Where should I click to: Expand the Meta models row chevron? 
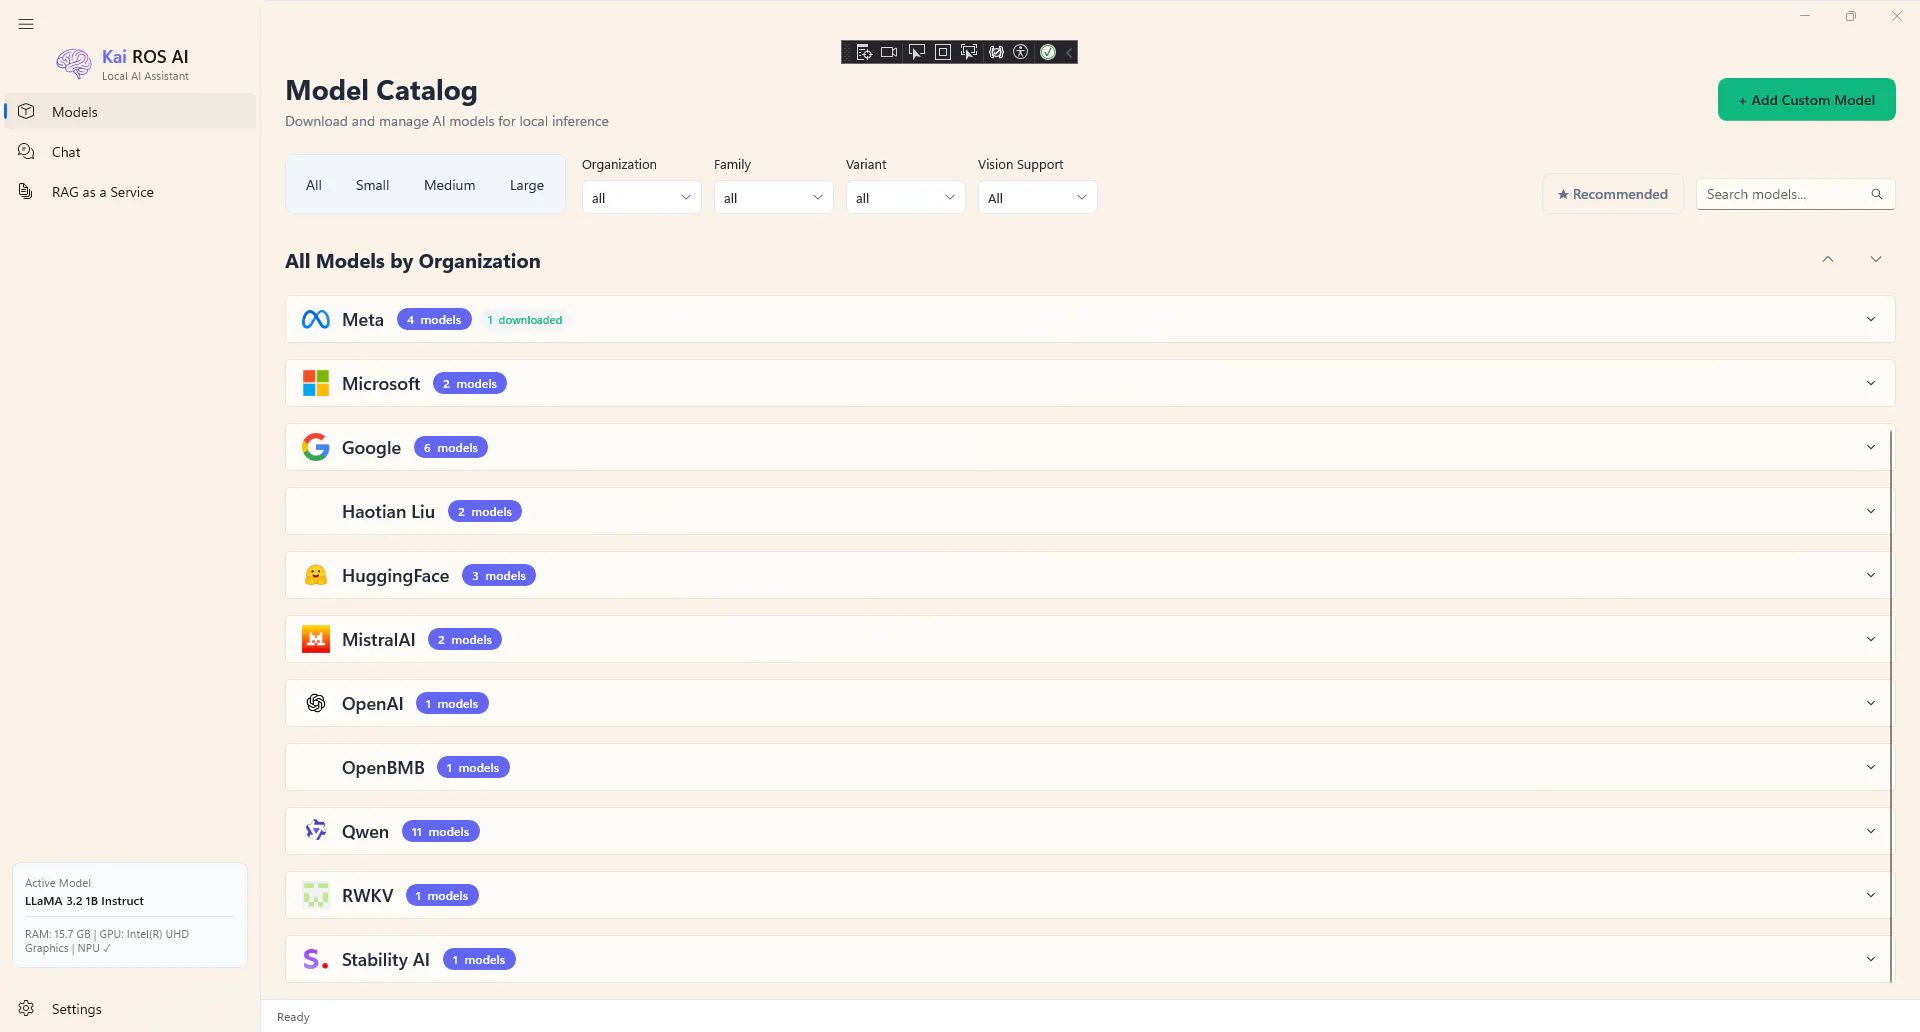click(x=1871, y=319)
